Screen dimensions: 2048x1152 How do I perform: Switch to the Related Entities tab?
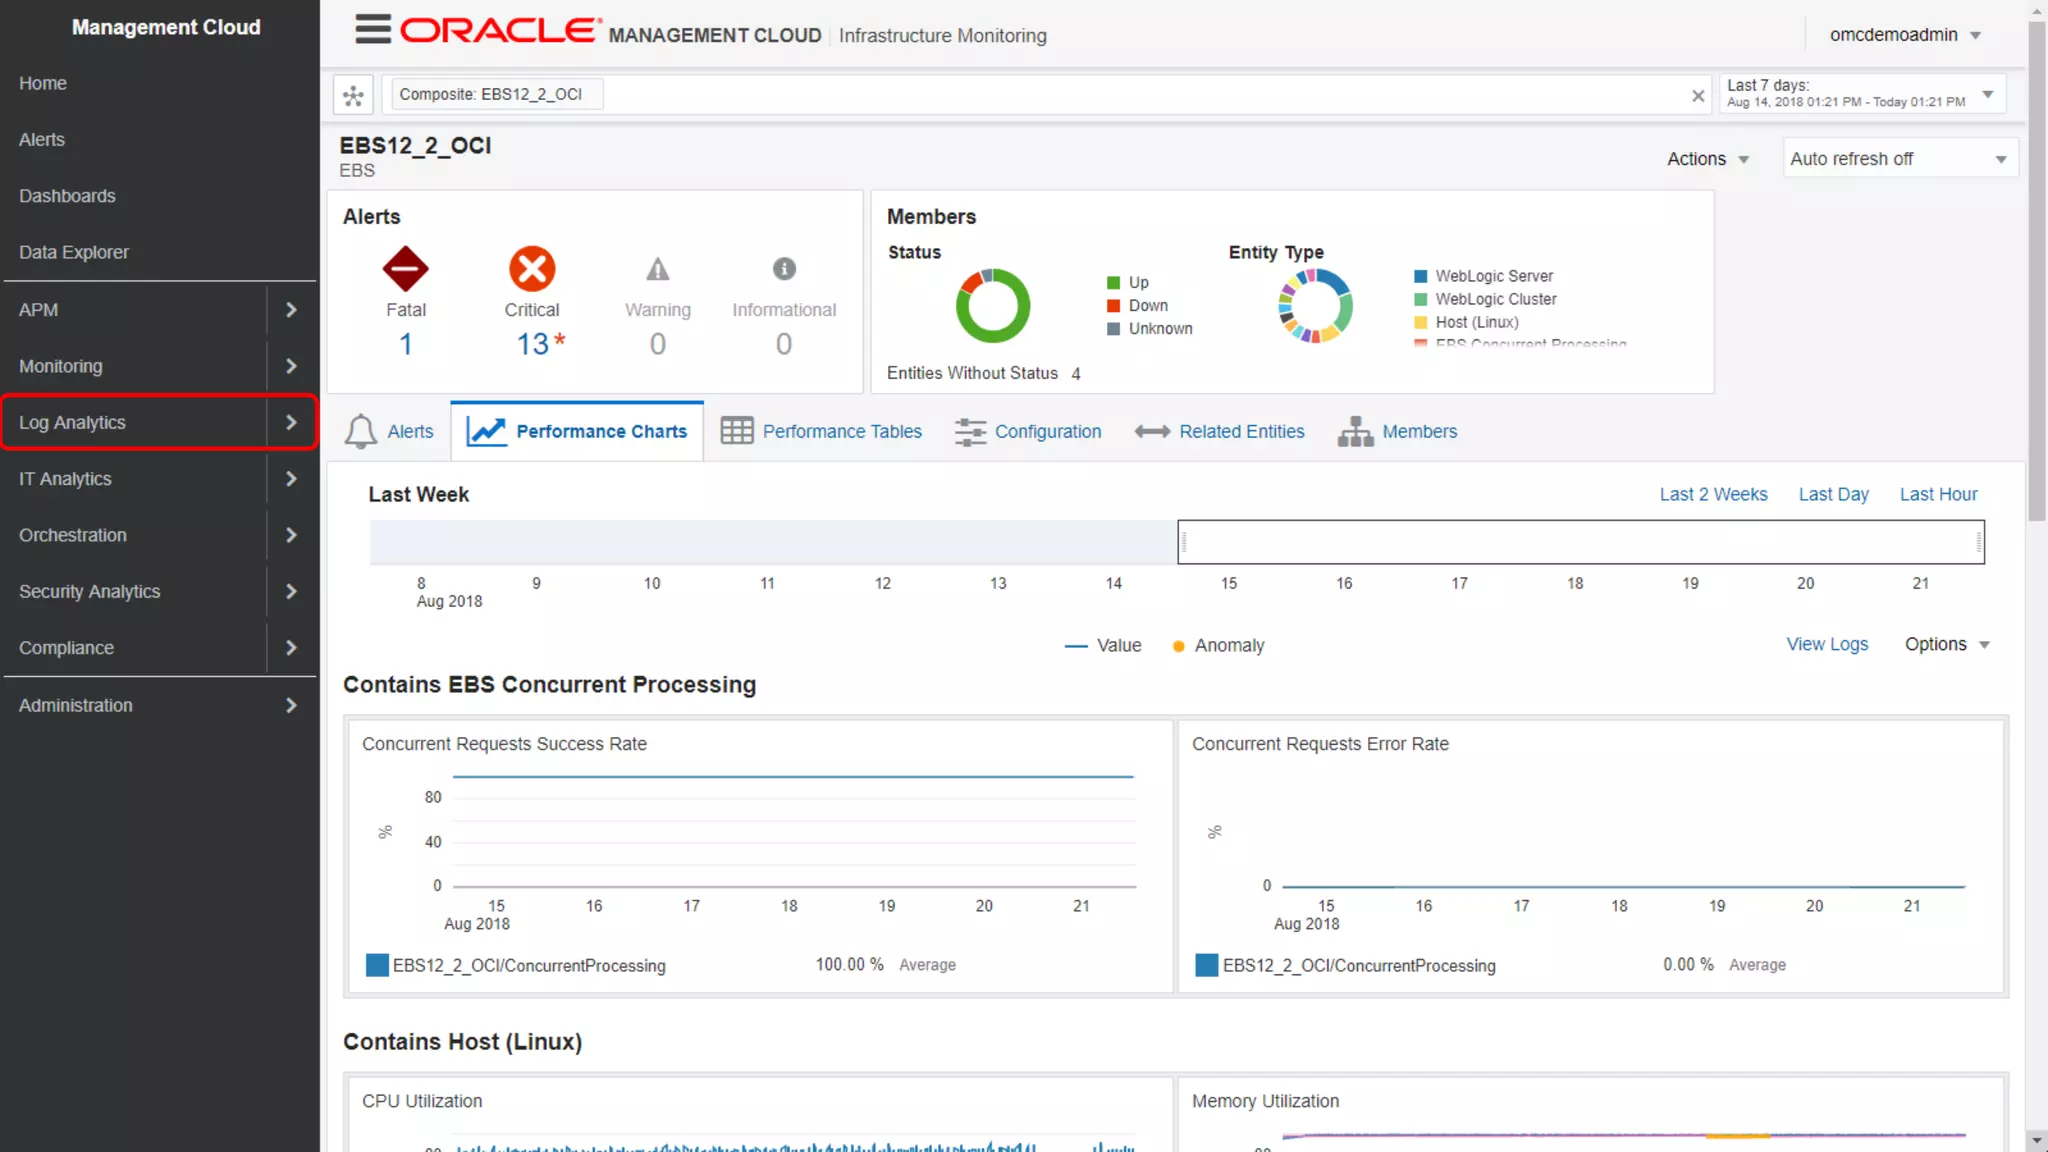(1220, 431)
